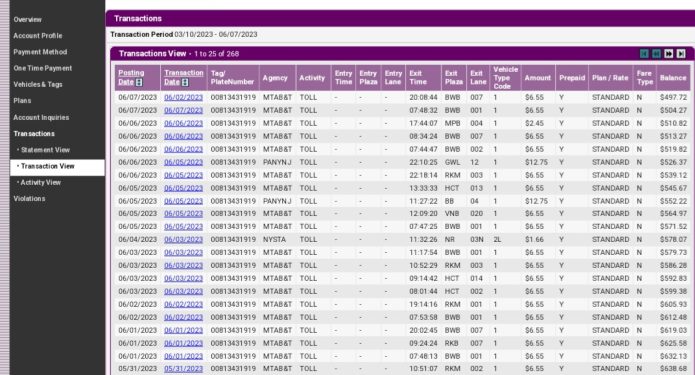The image size is (695, 375).
Task: Open transaction date link for 07:44:47 exit
Action: coord(184,149)
